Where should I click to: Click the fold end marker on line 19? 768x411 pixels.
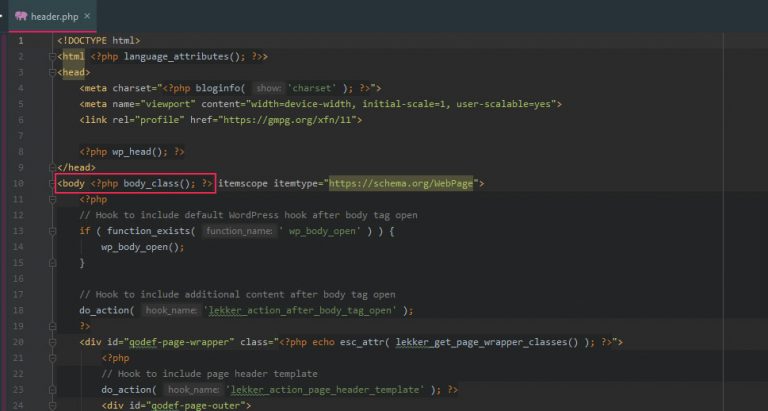(x=52, y=326)
